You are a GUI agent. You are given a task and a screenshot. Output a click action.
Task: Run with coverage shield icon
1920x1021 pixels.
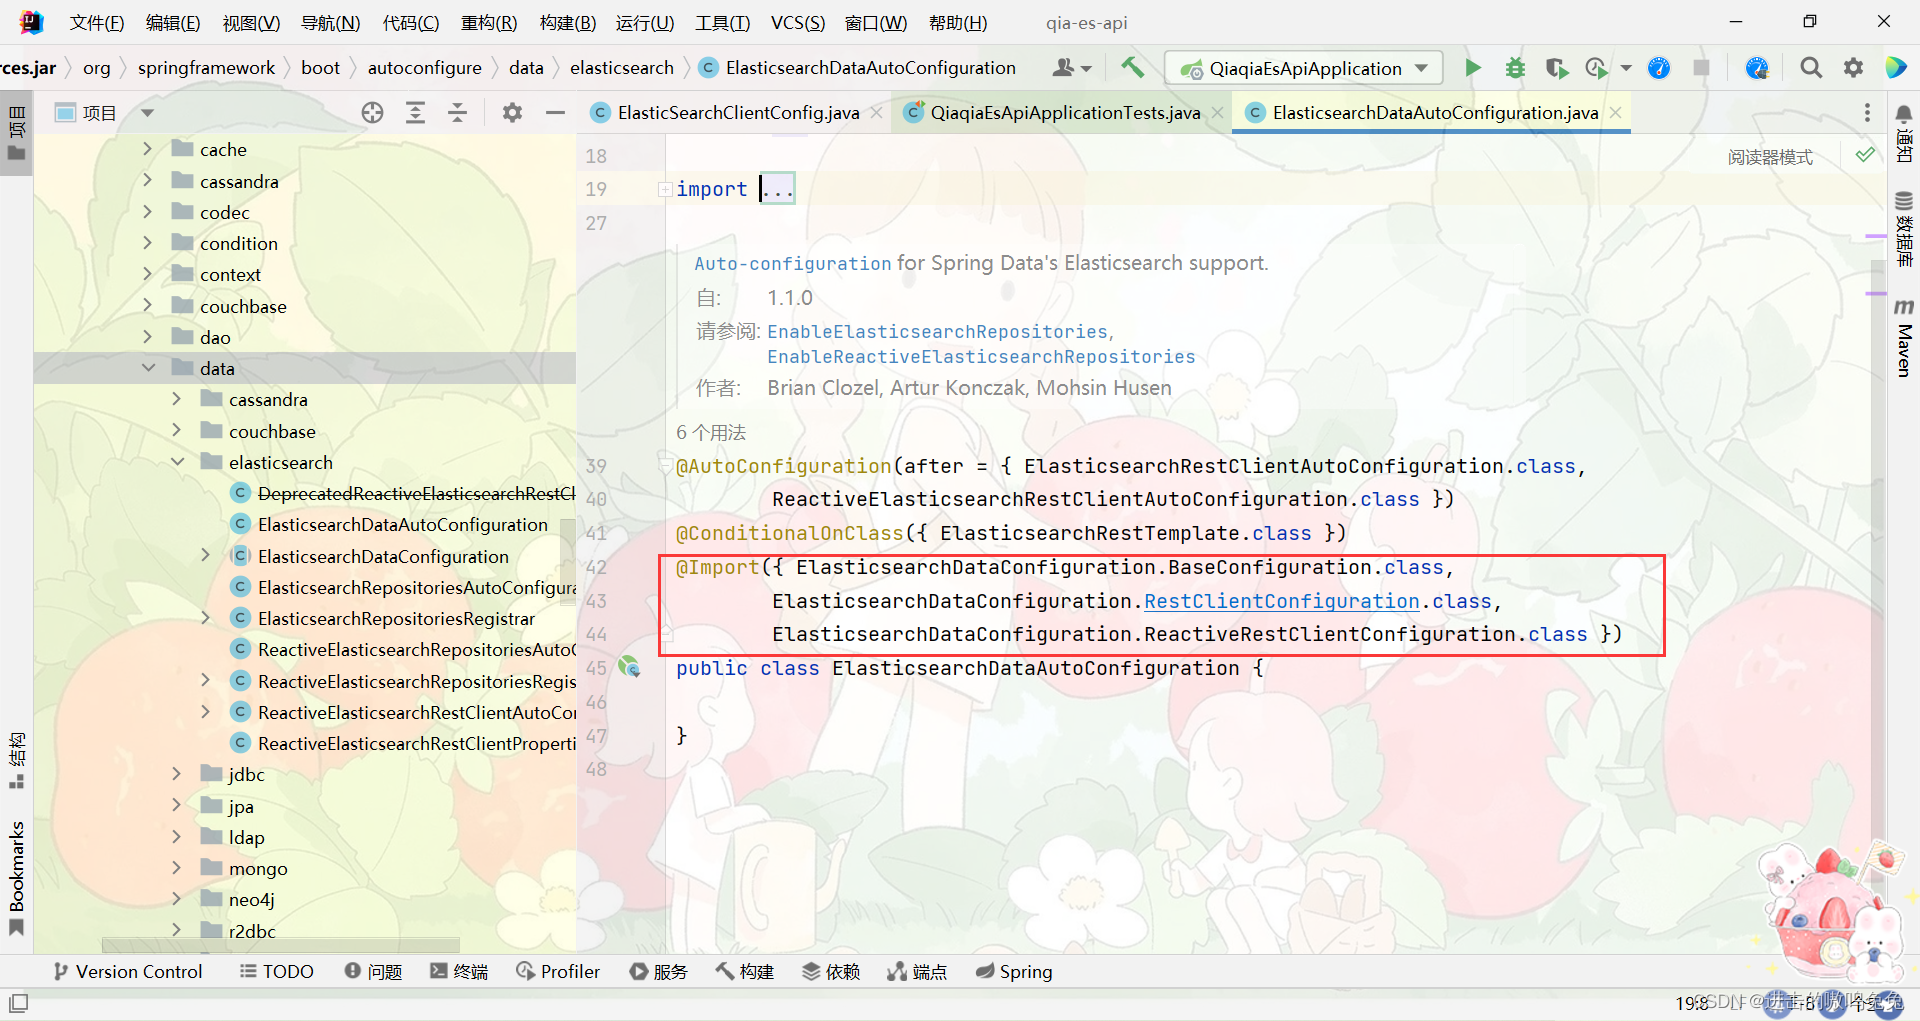pyautogui.click(x=1556, y=67)
